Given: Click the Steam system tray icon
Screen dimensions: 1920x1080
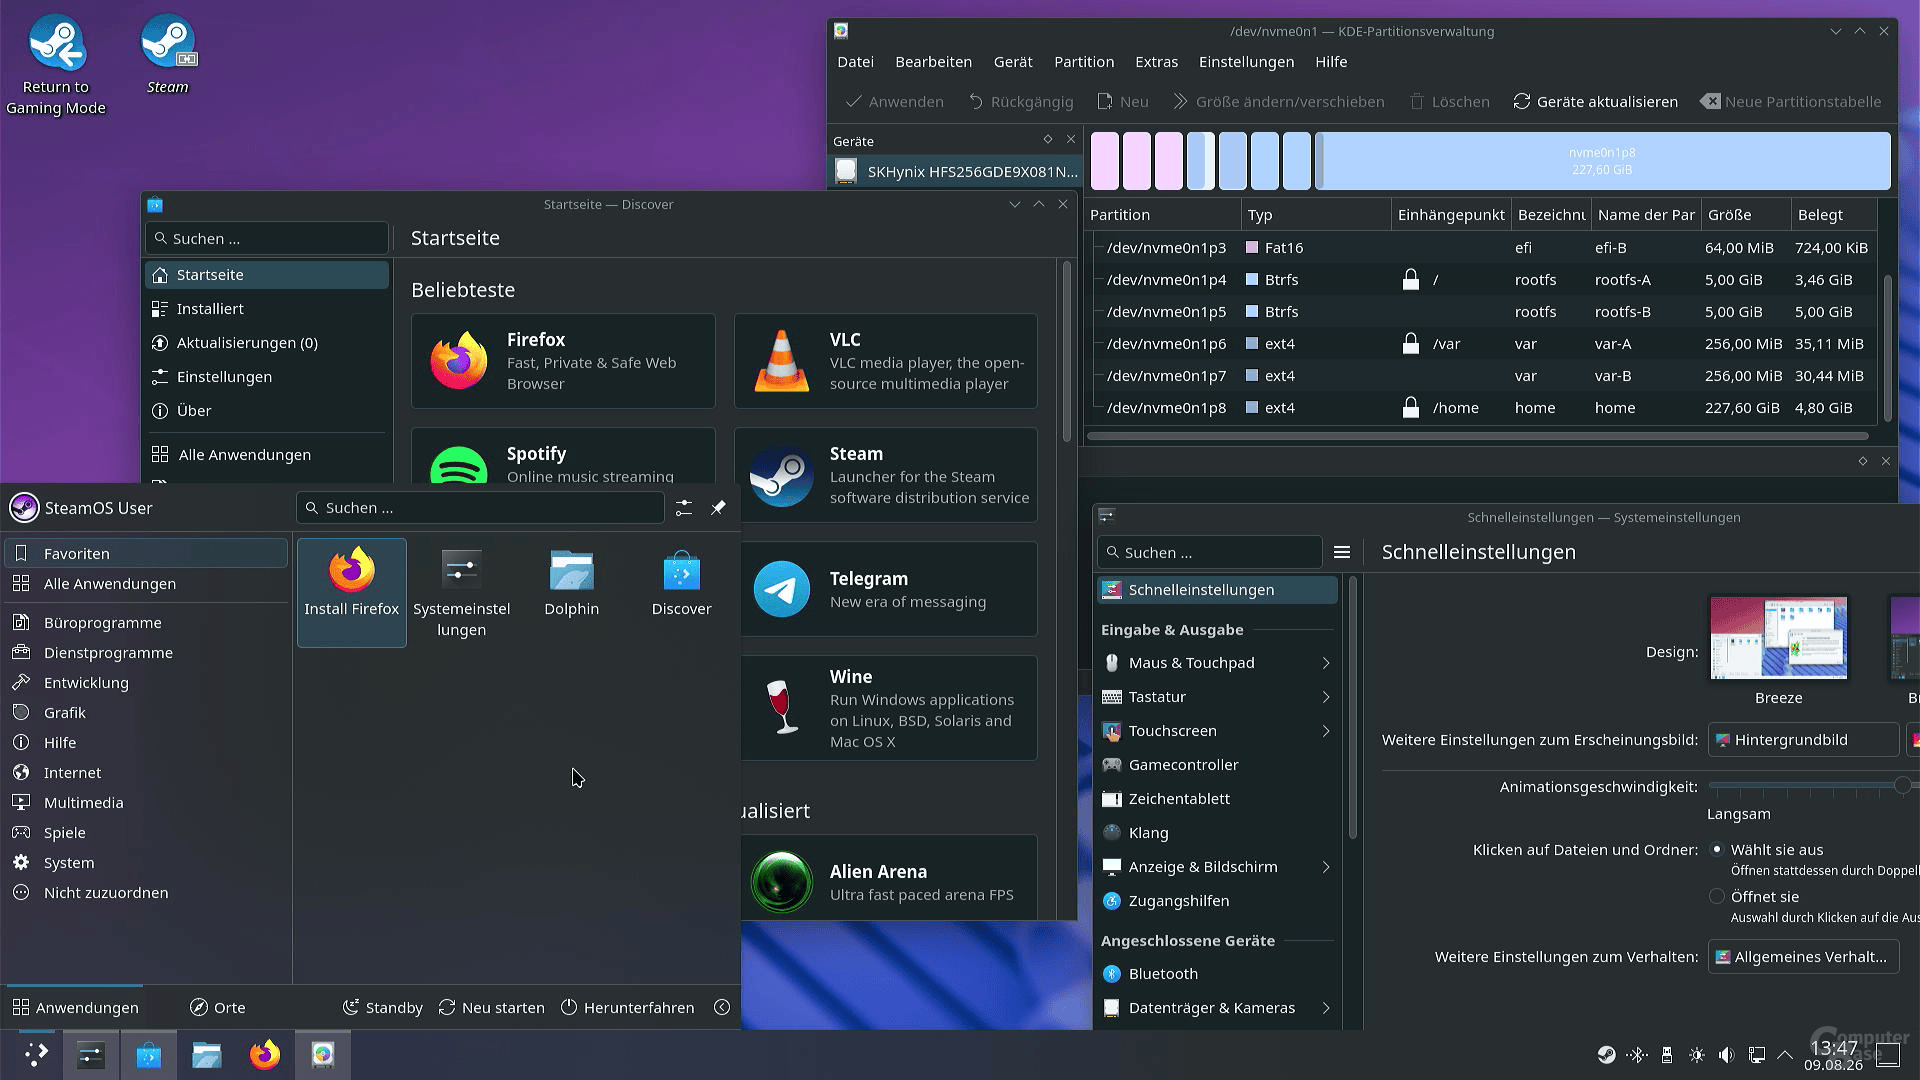Looking at the screenshot, I should click(x=1606, y=1055).
